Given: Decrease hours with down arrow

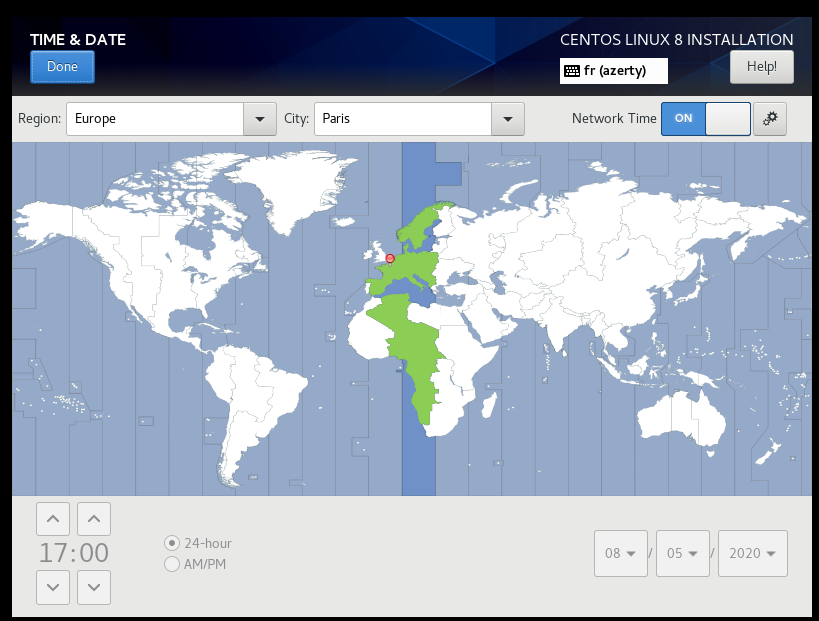Looking at the screenshot, I should (x=53, y=587).
